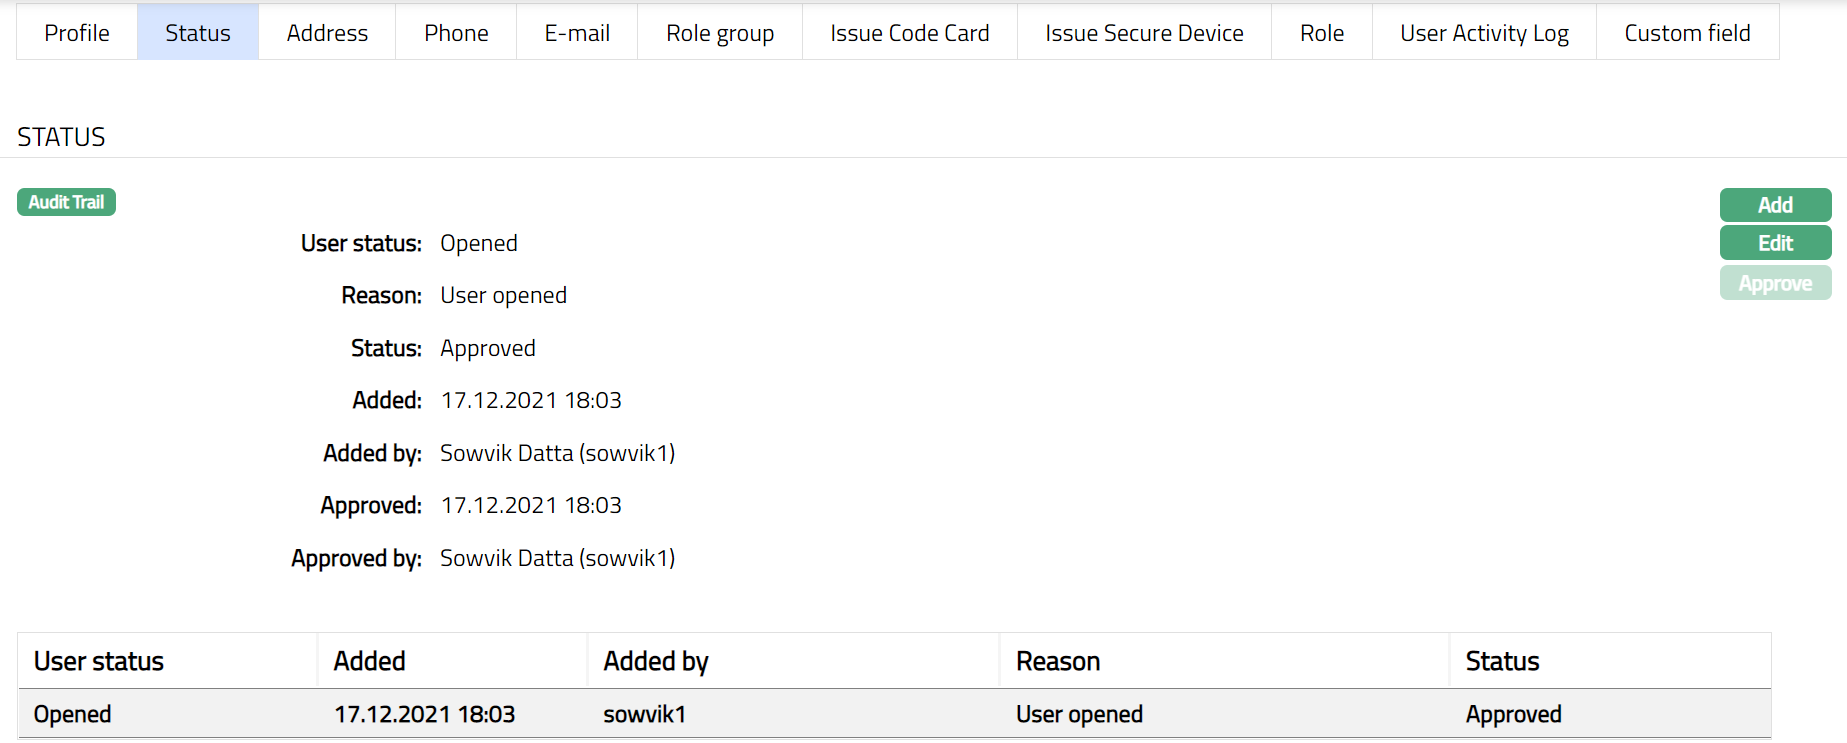The height and width of the screenshot is (743, 1847).
Task: Open the Role group tab
Action: pos(720,33)
